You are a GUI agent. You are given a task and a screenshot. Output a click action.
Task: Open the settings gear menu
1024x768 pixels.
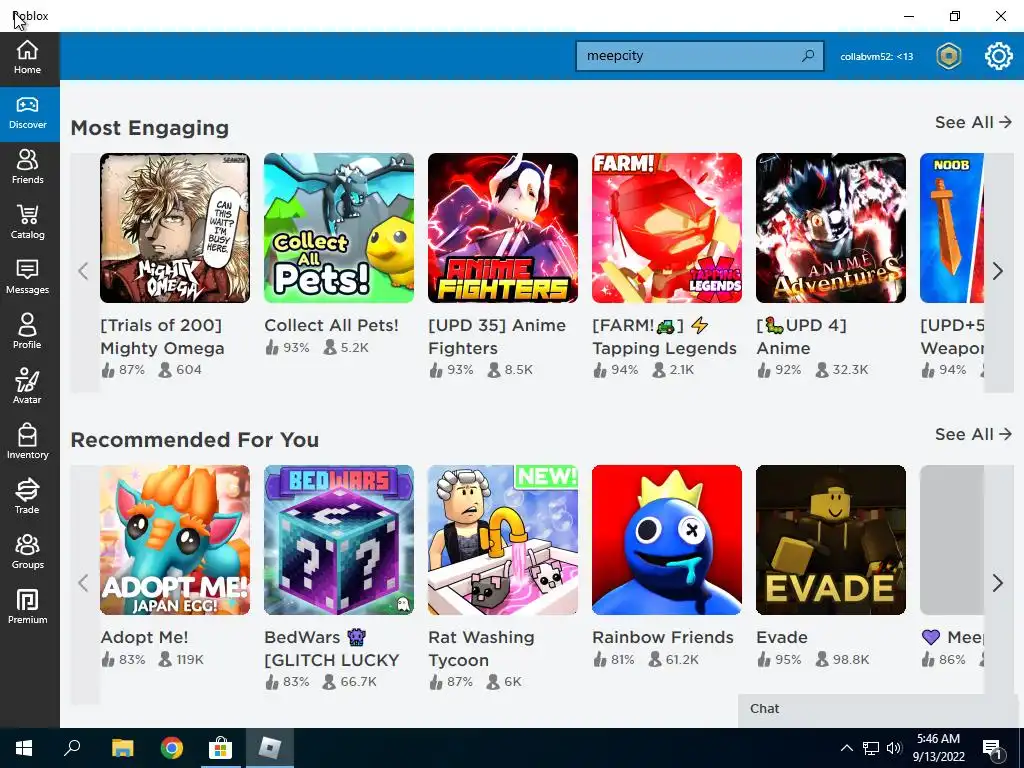click(998, 56)
